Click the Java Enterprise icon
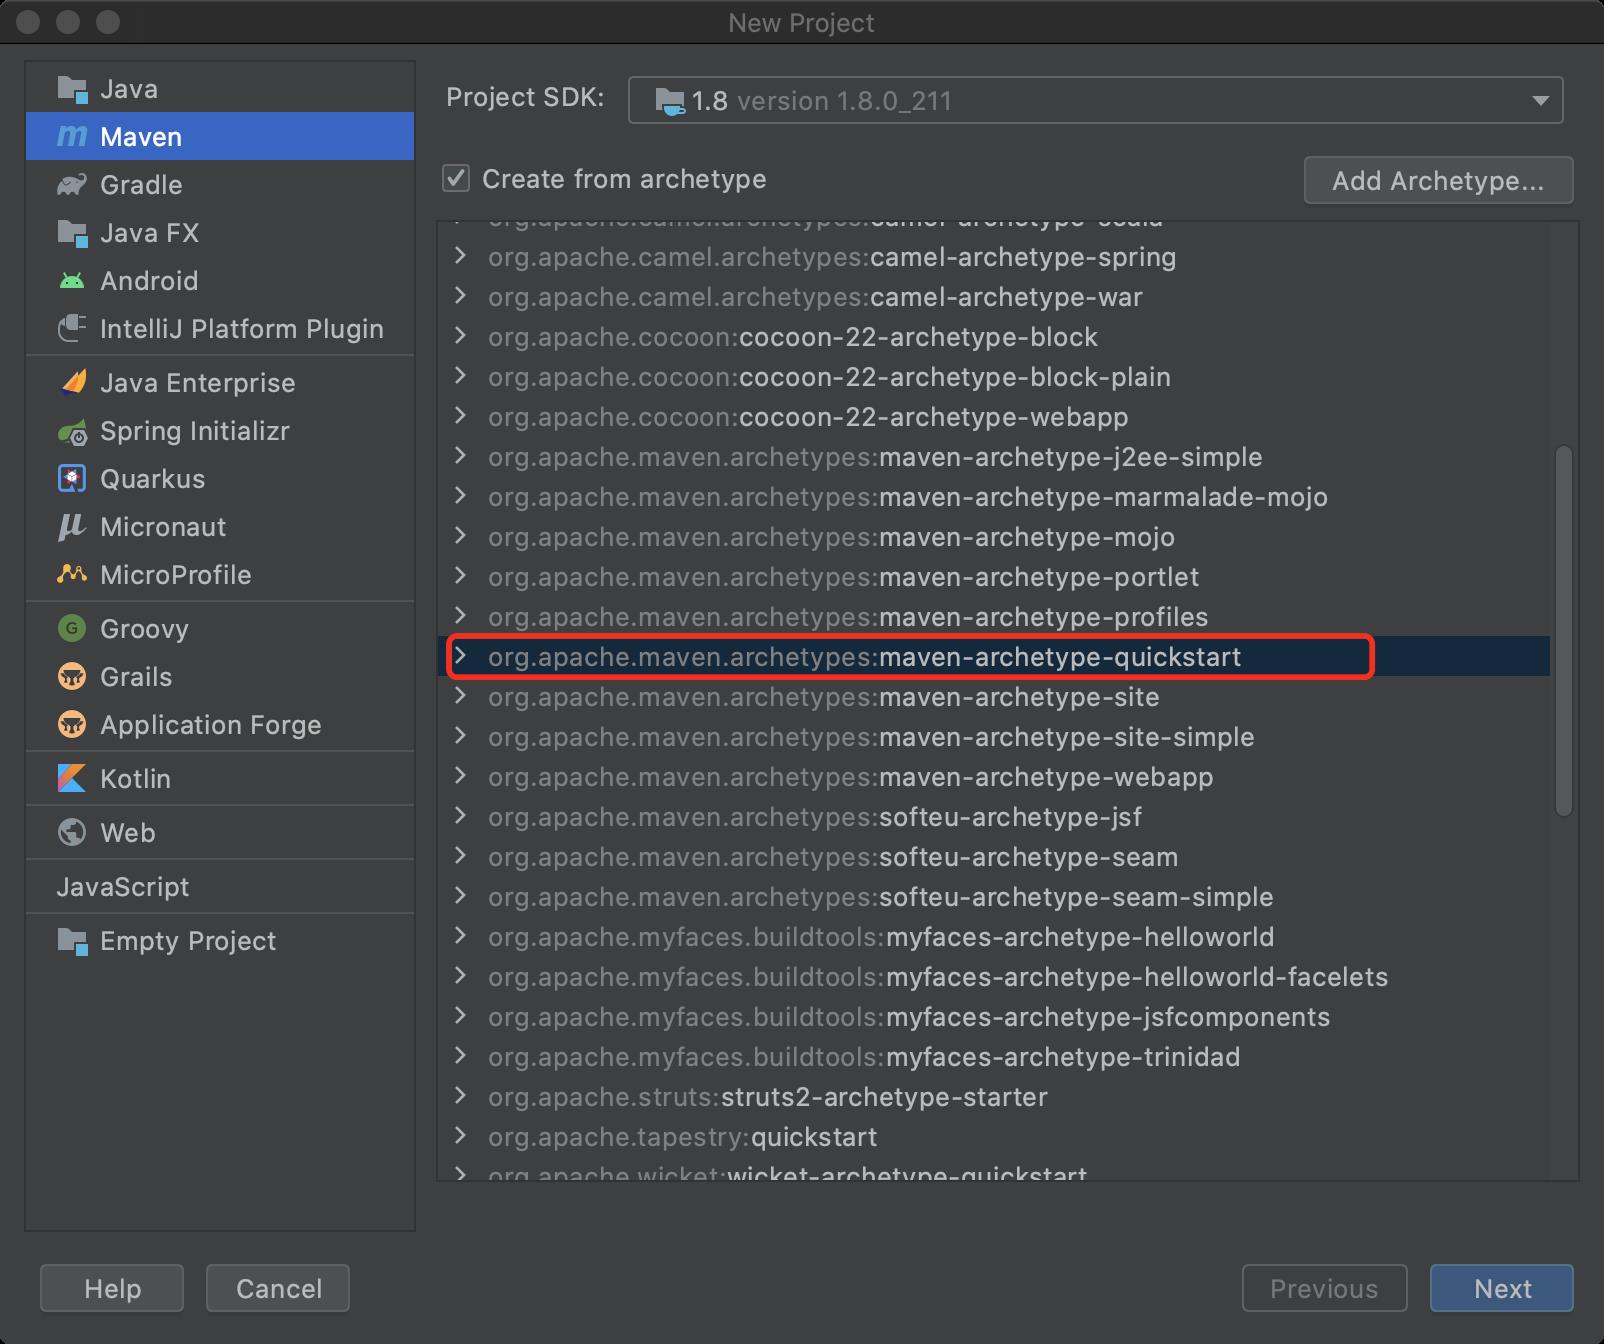1604x1344 pixels. (x=72, y=382)
